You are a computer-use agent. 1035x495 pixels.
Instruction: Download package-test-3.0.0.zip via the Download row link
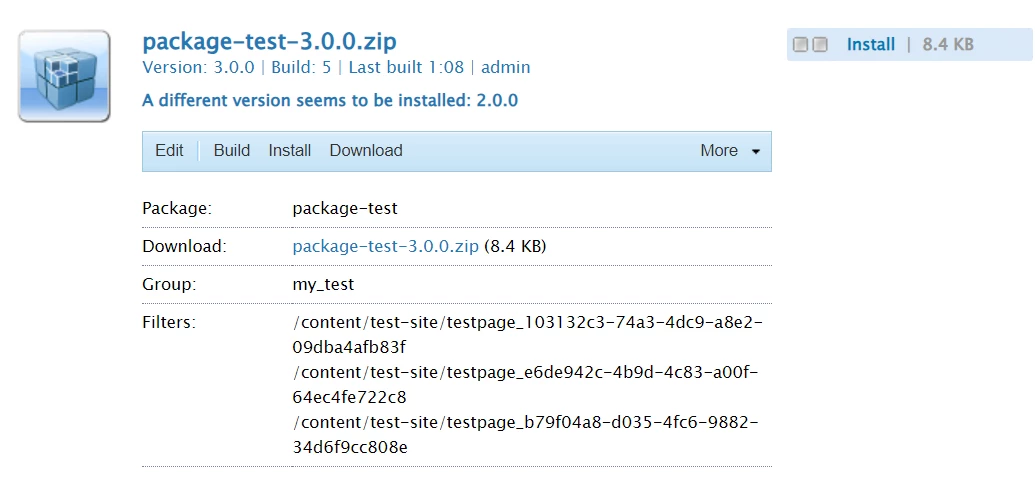coord(385,246)
